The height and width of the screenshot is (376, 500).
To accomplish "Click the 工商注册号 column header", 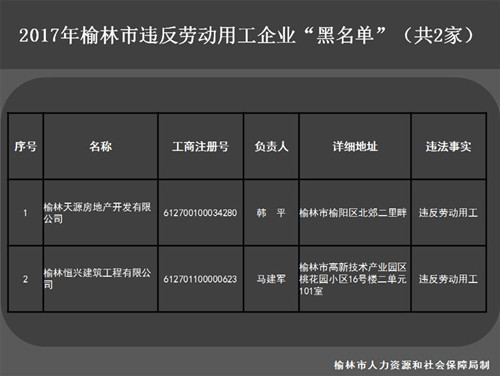I will [x=200, y=146].
